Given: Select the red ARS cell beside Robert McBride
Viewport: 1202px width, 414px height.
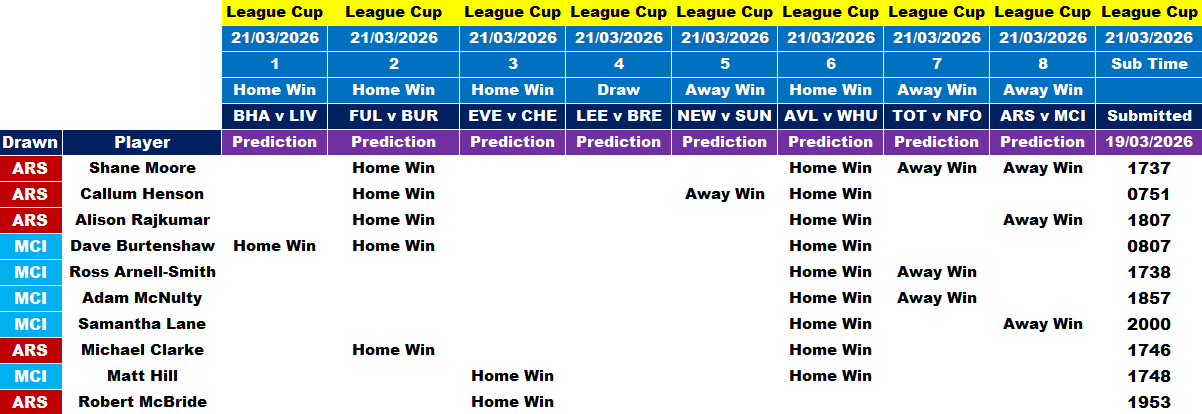Looking at the screenshot, I should [30, 402].
